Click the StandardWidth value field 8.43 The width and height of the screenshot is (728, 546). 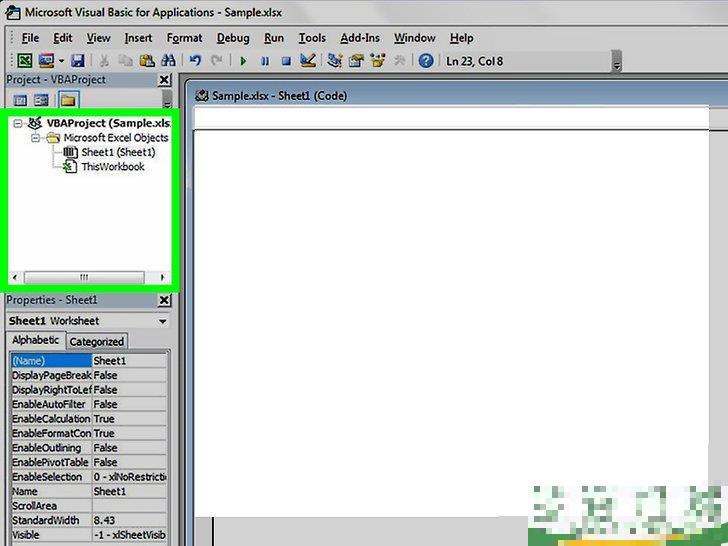pos(129,521)
